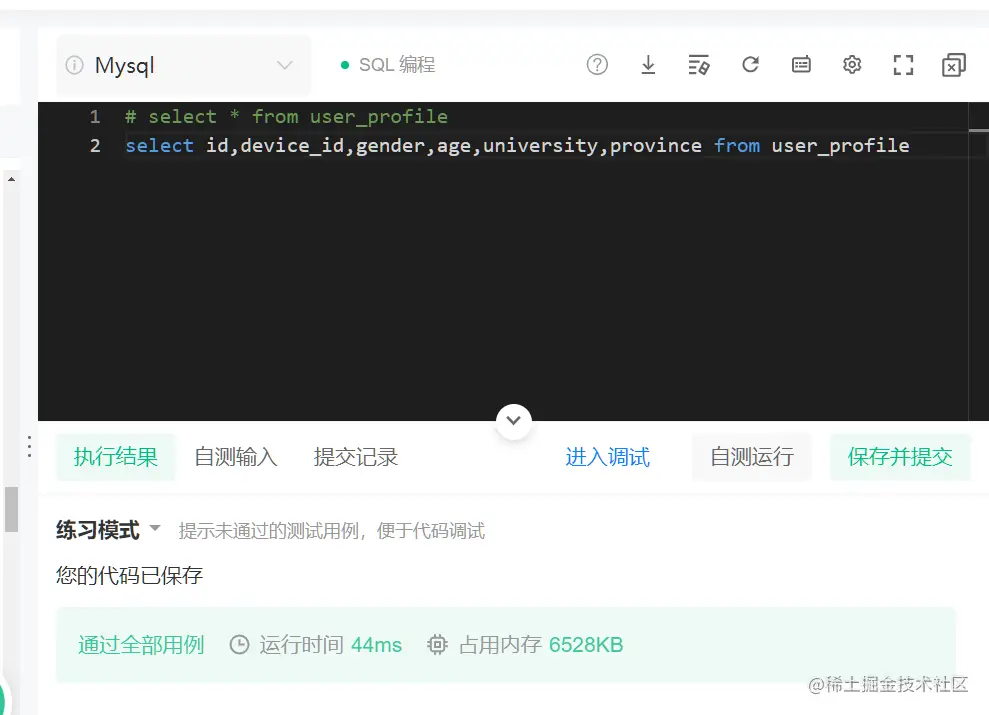Screen dimensions: 989x715
Task: Switch to the 执行结果 tab
Action: click(x=115, y=457)
